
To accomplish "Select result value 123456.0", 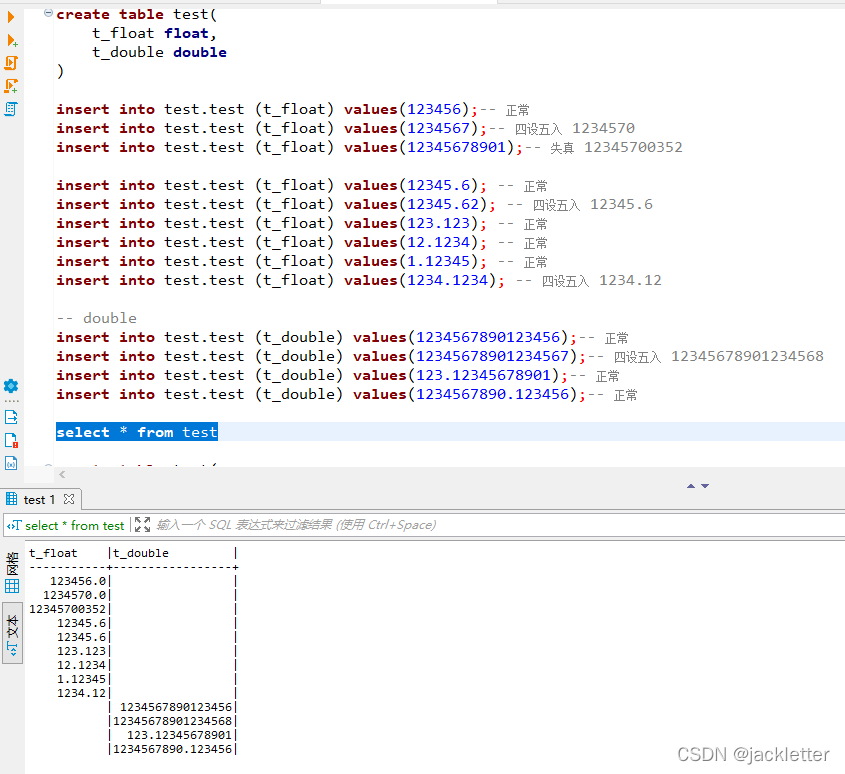I will [78, 581].
